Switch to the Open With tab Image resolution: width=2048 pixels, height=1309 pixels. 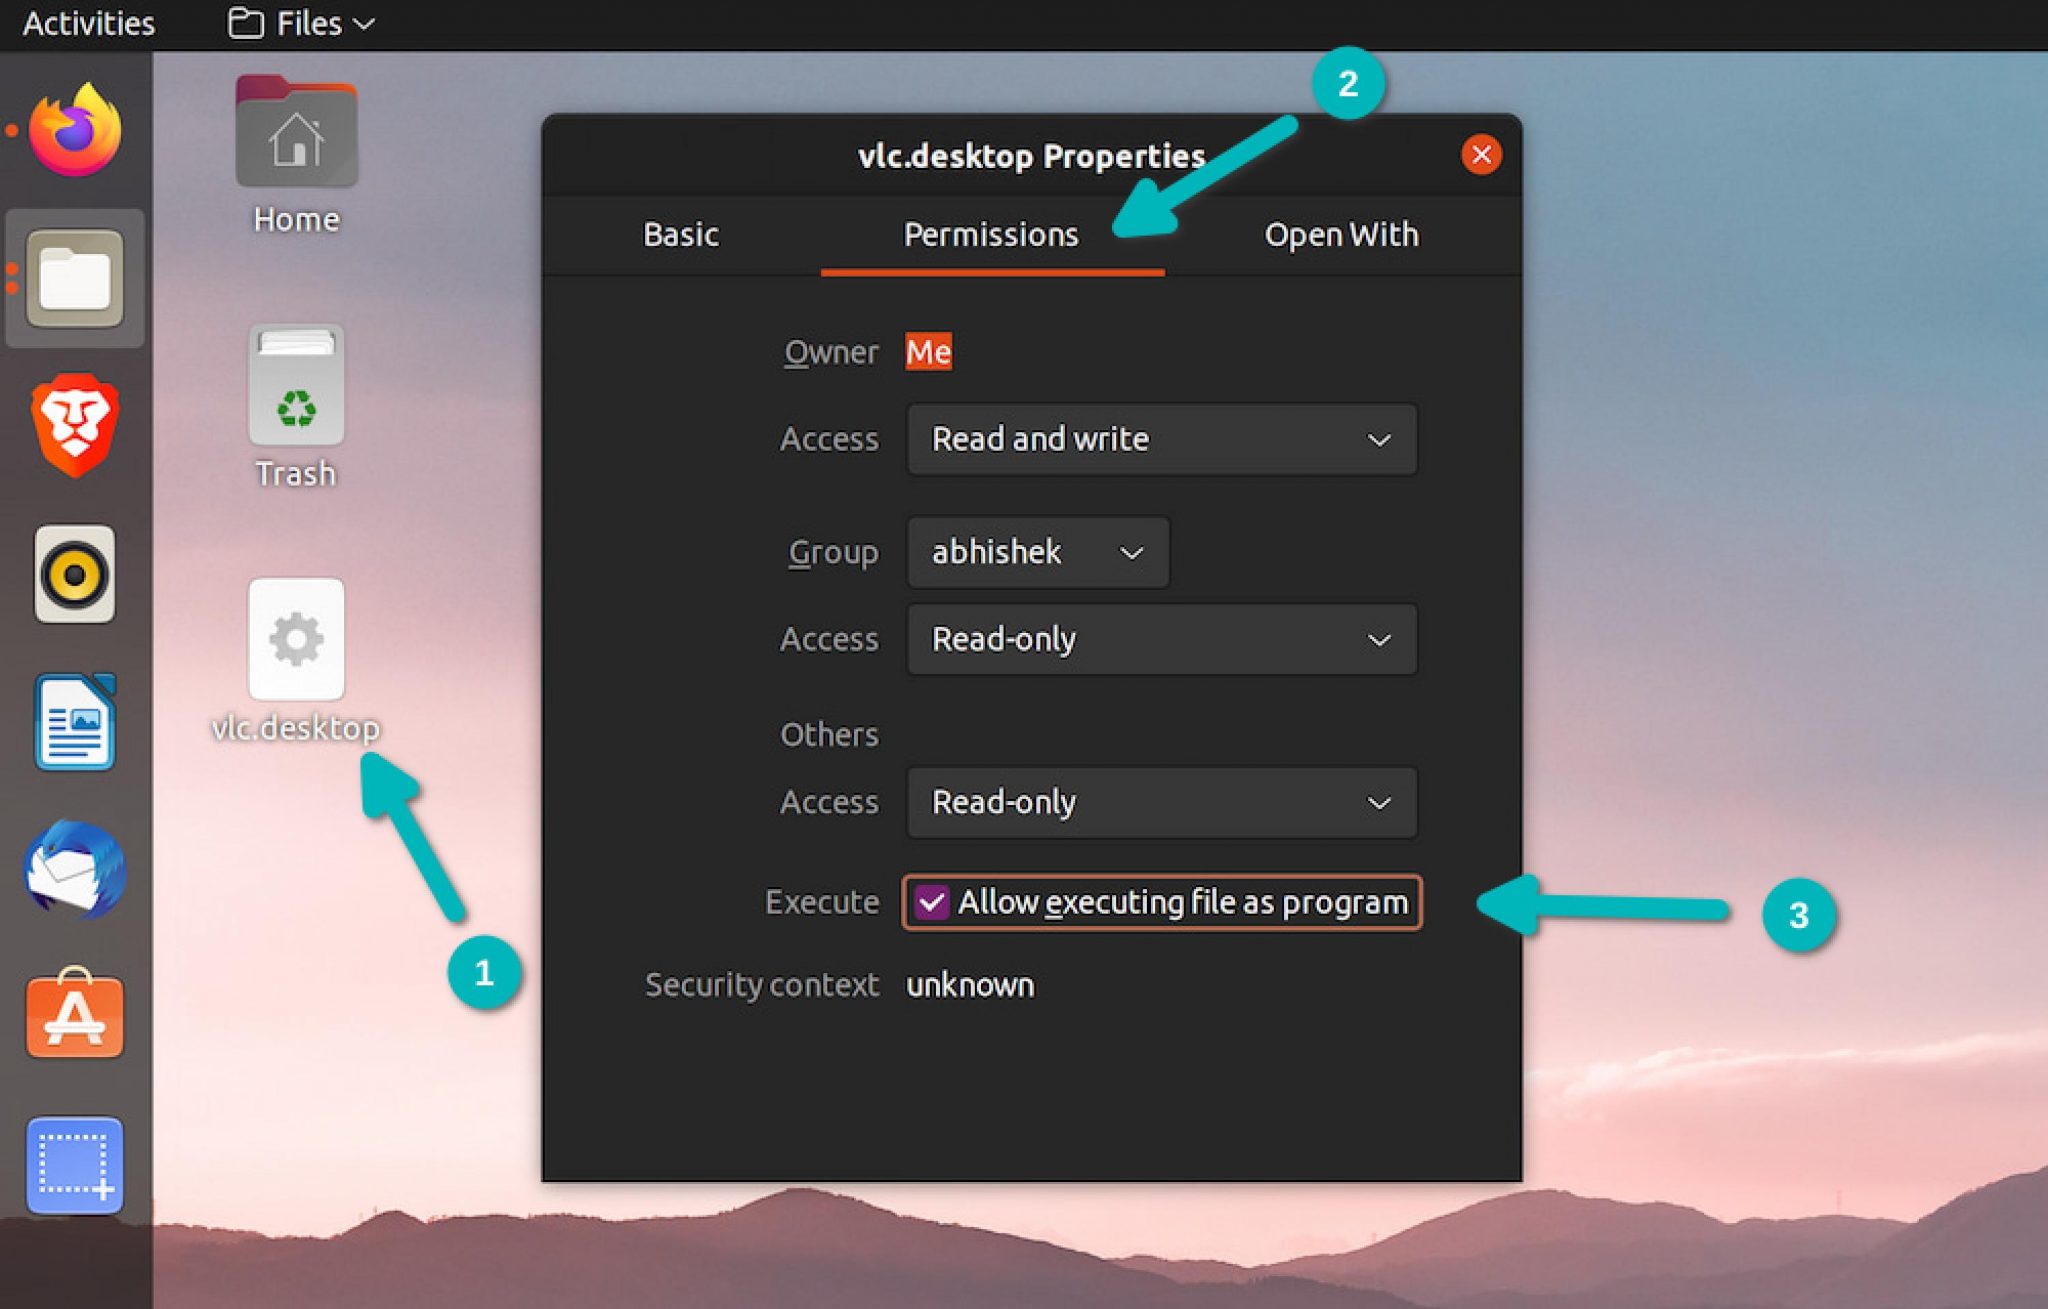click(x=1341, y=234)
